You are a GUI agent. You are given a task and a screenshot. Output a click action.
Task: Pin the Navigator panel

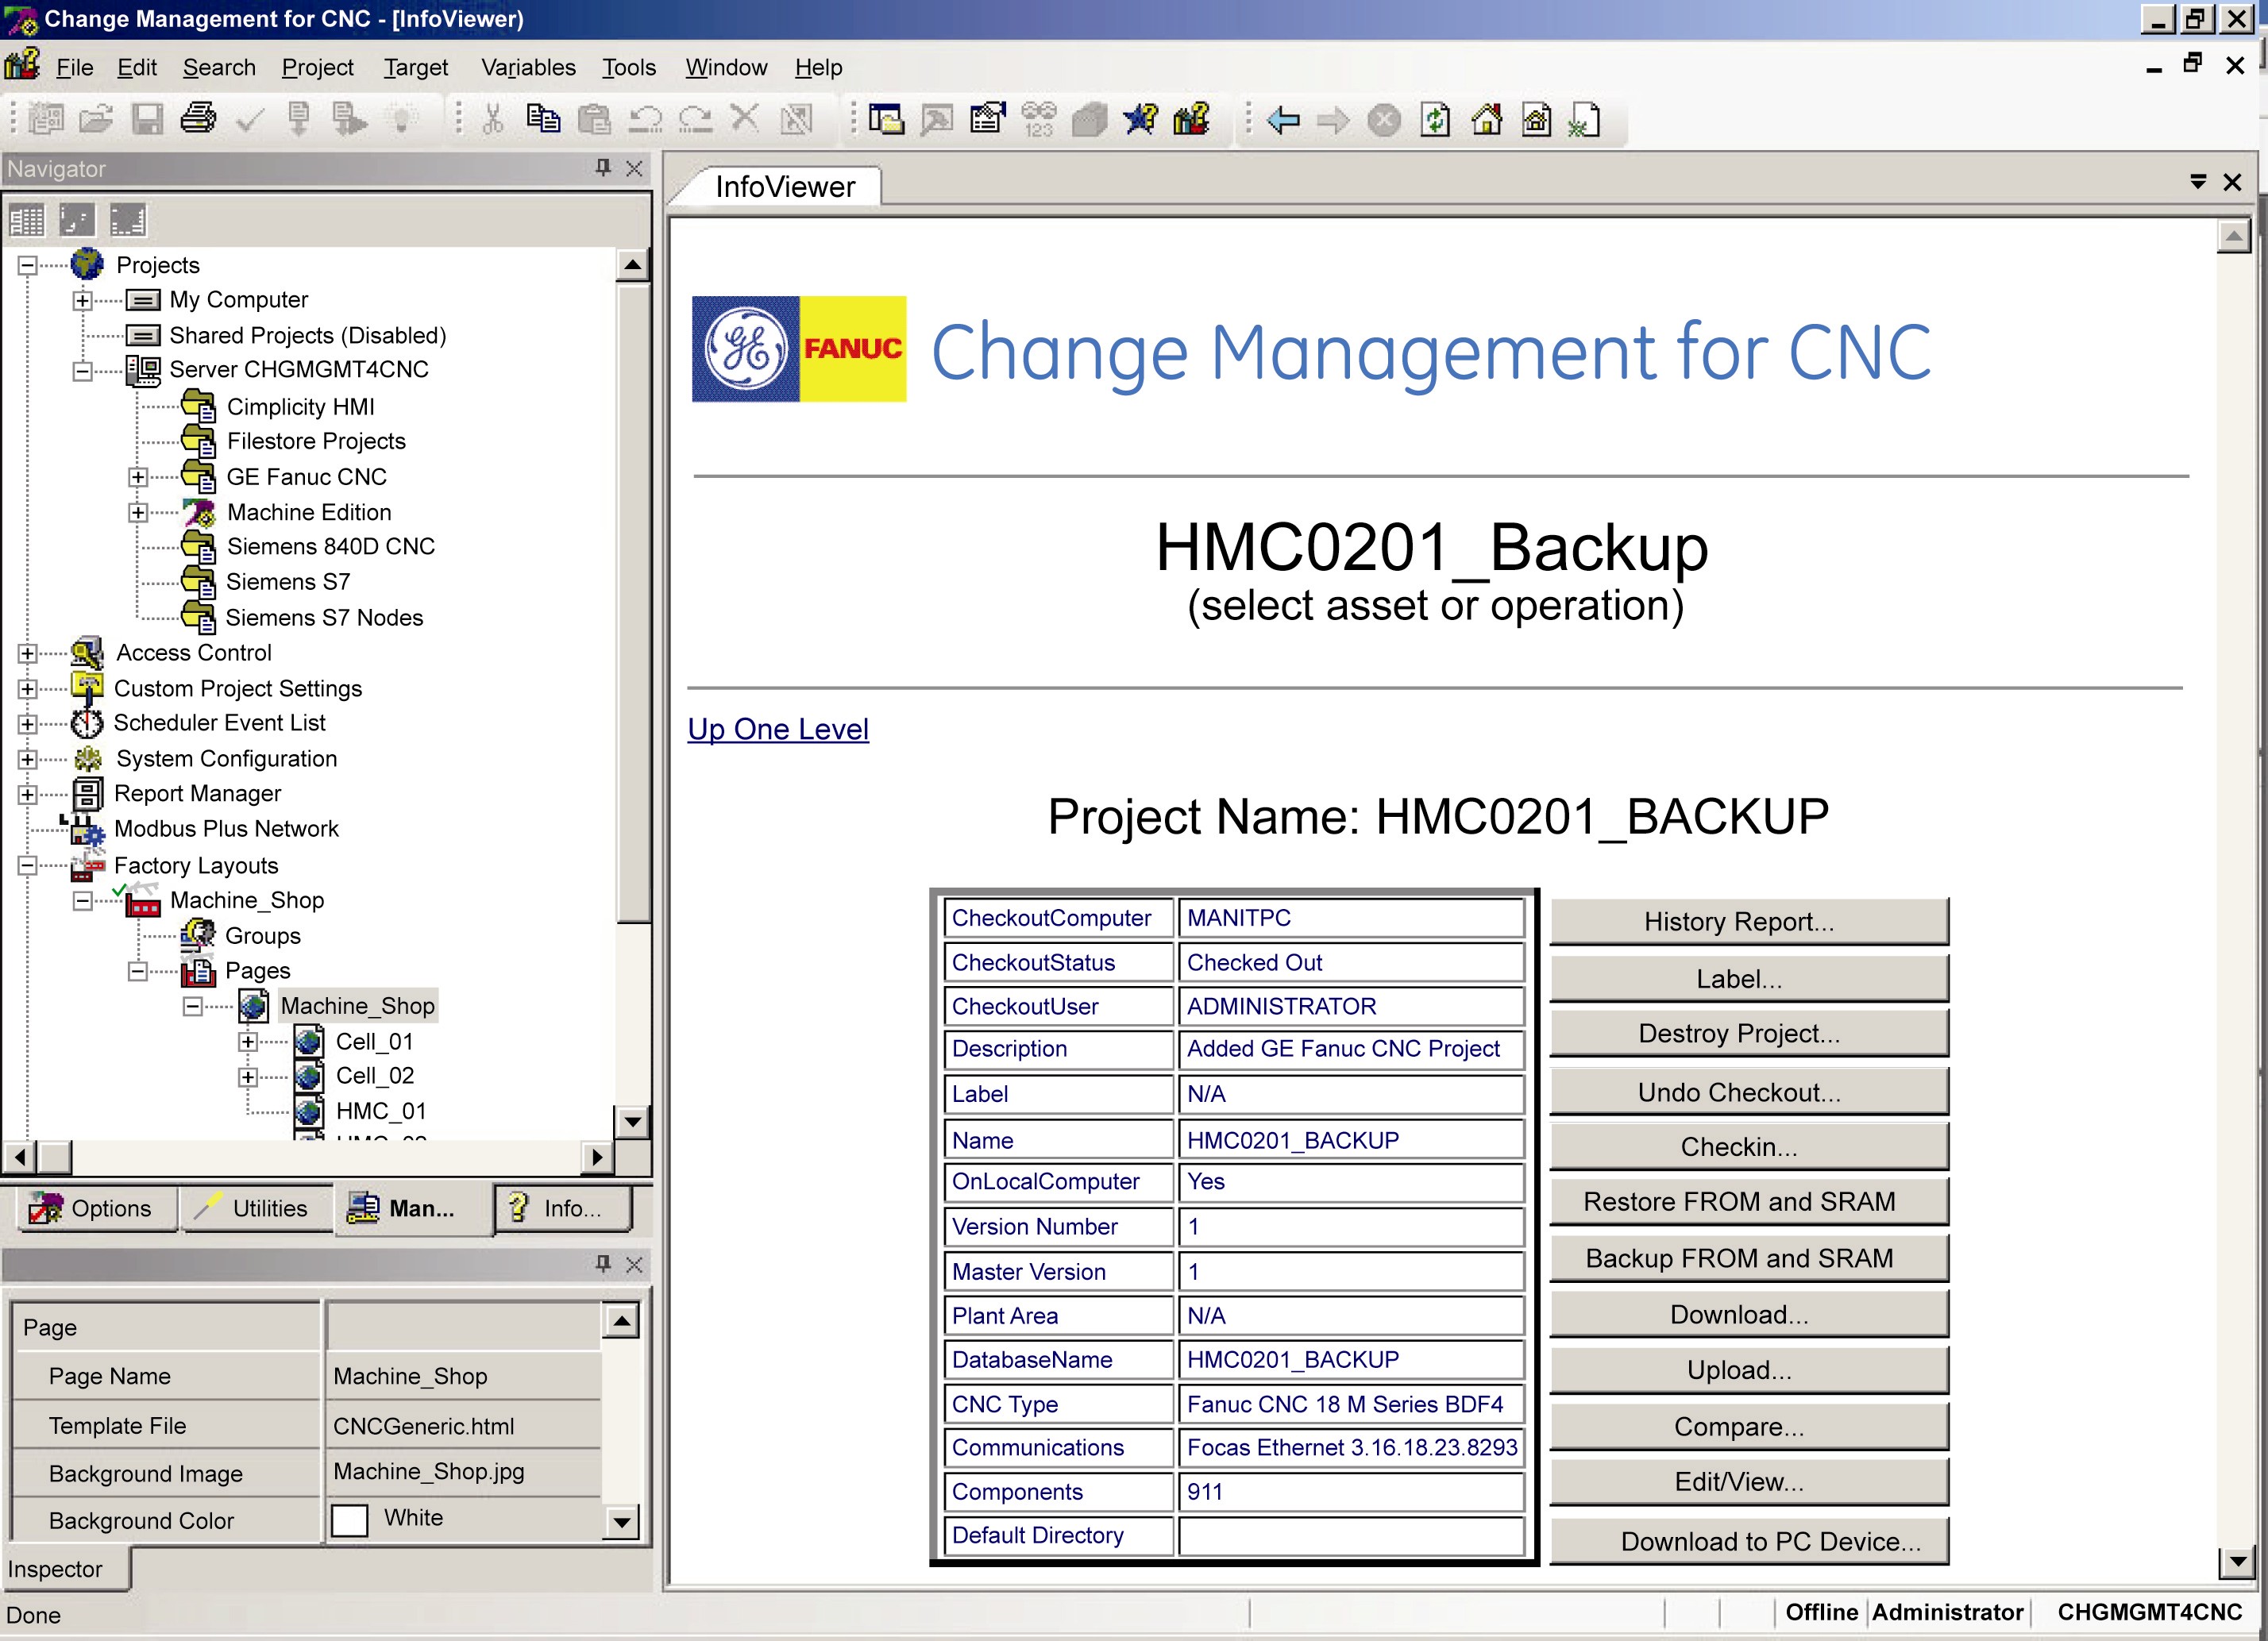[603, 168]
